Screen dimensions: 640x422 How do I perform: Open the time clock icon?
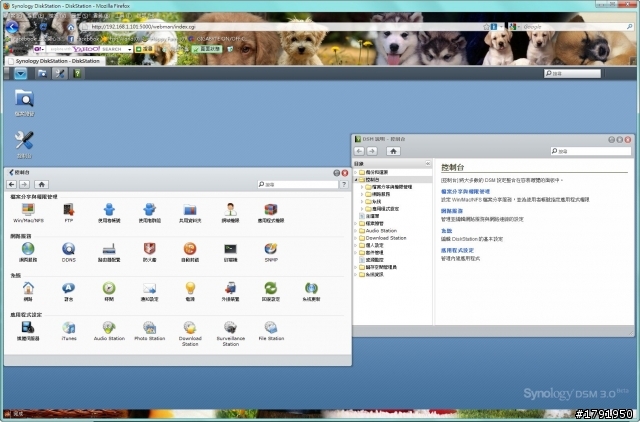(x=109, y=289)
